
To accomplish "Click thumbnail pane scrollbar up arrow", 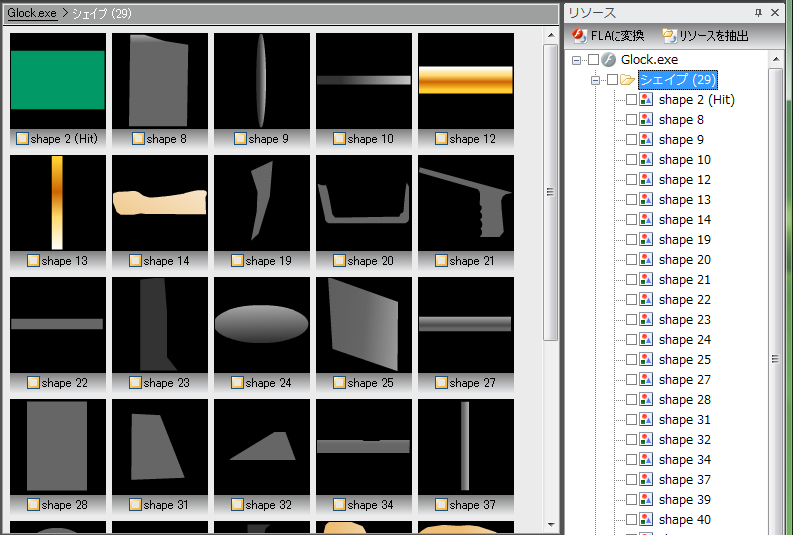I will (x=551, y=35).
